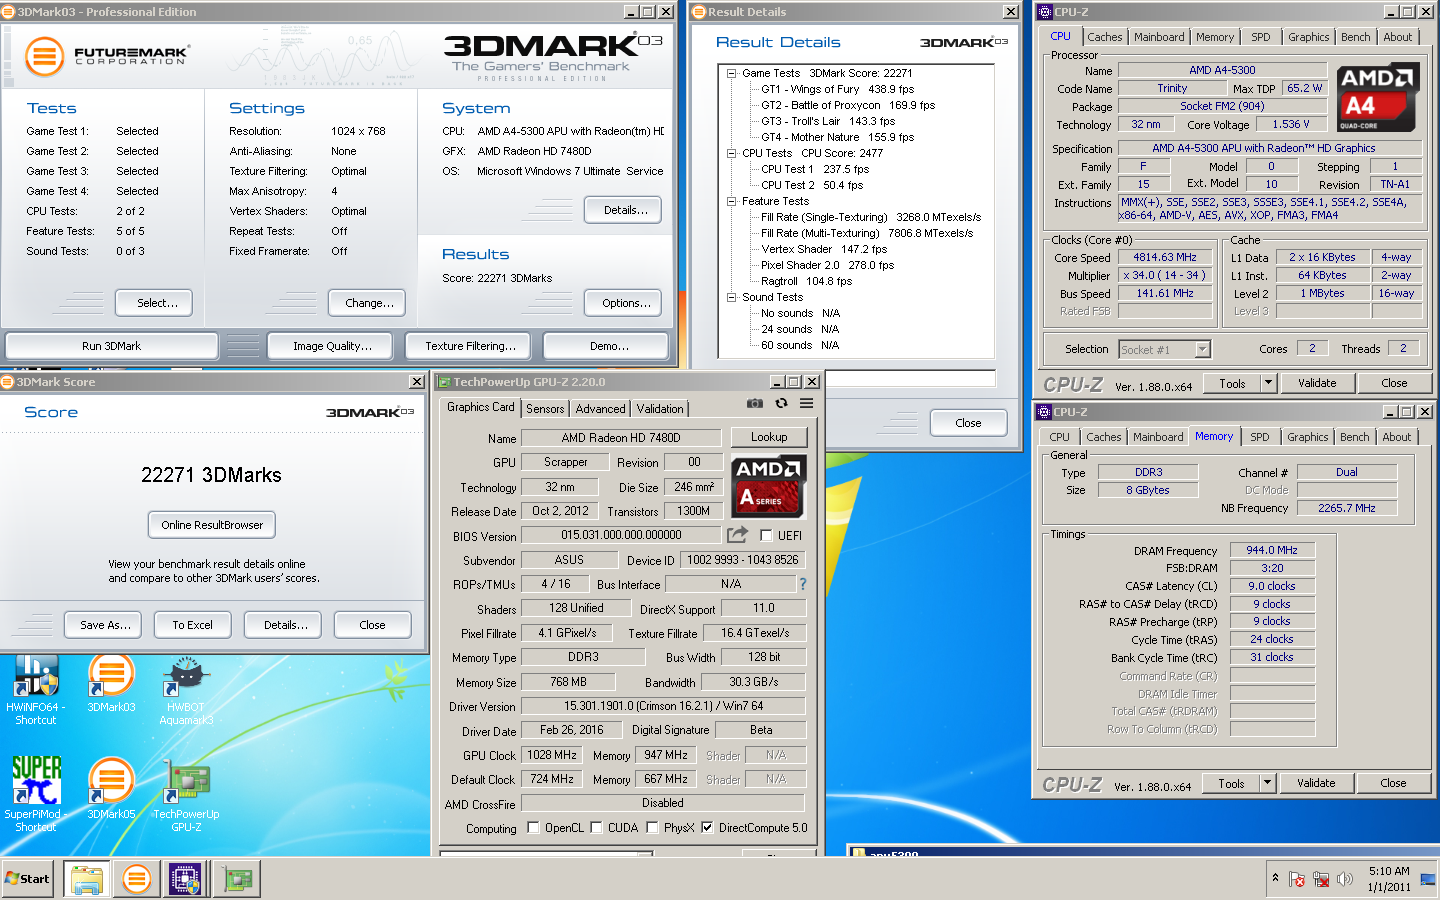Open the TechPowerUp GPU-Z desktop shortcut

pyautogui.click(x=186, y=796)
